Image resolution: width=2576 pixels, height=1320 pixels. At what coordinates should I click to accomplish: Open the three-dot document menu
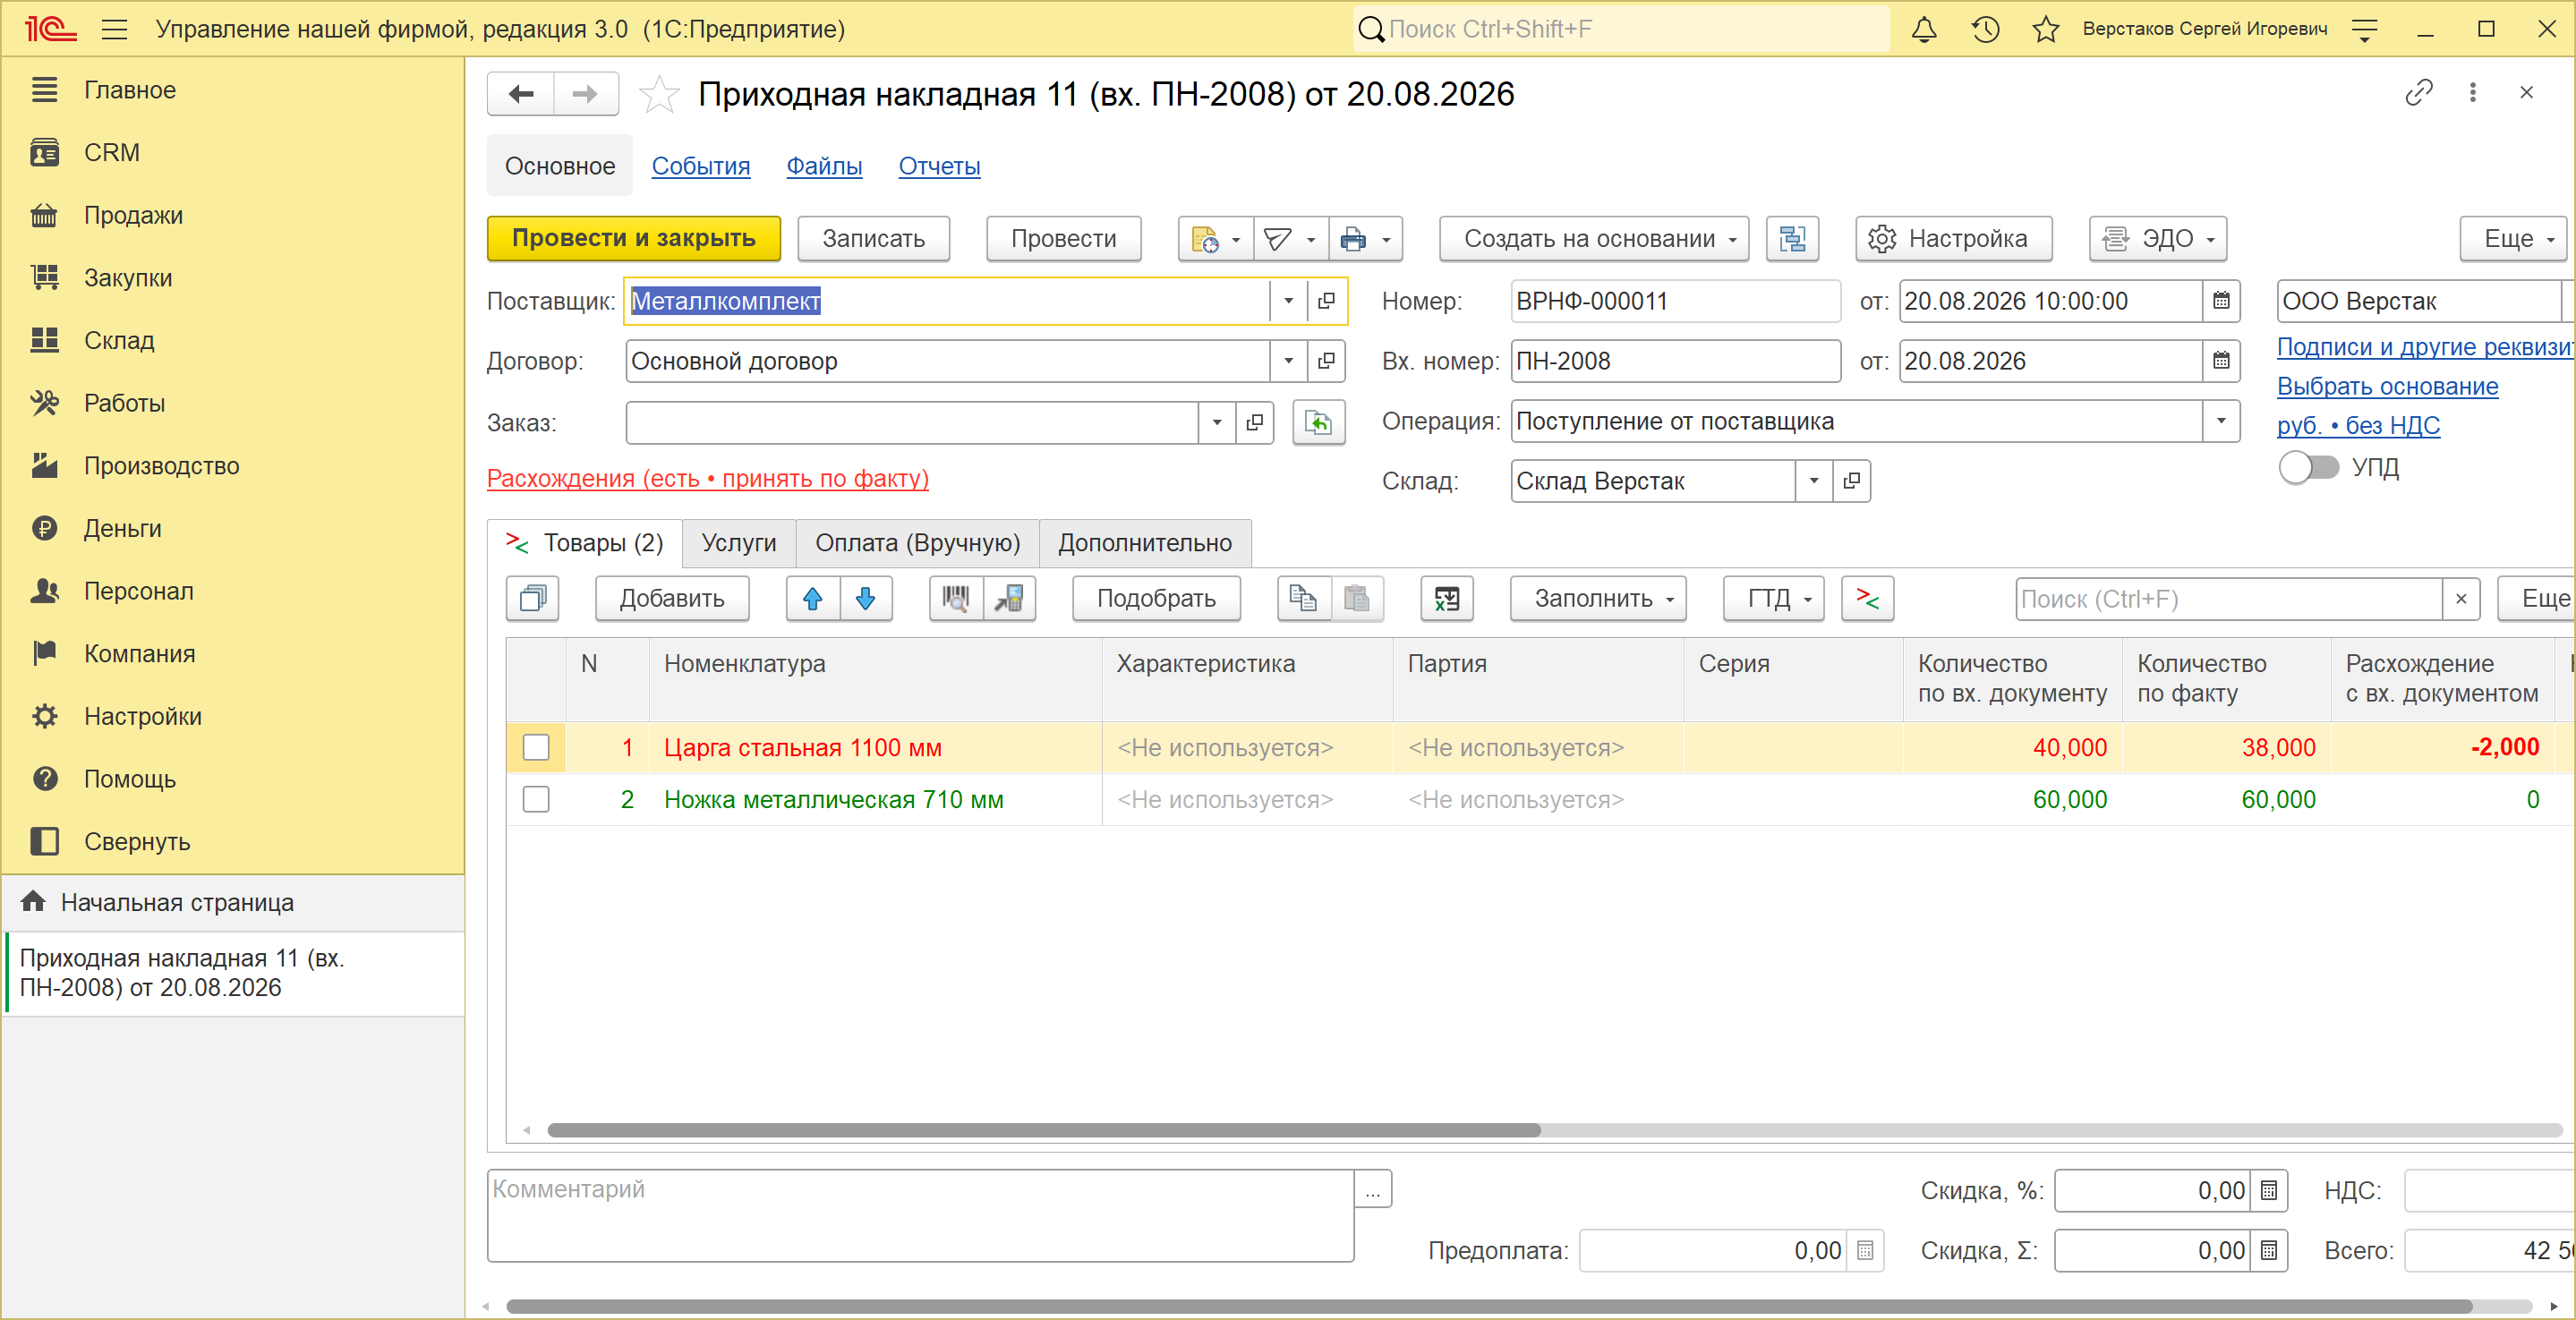coord(2473,93)
